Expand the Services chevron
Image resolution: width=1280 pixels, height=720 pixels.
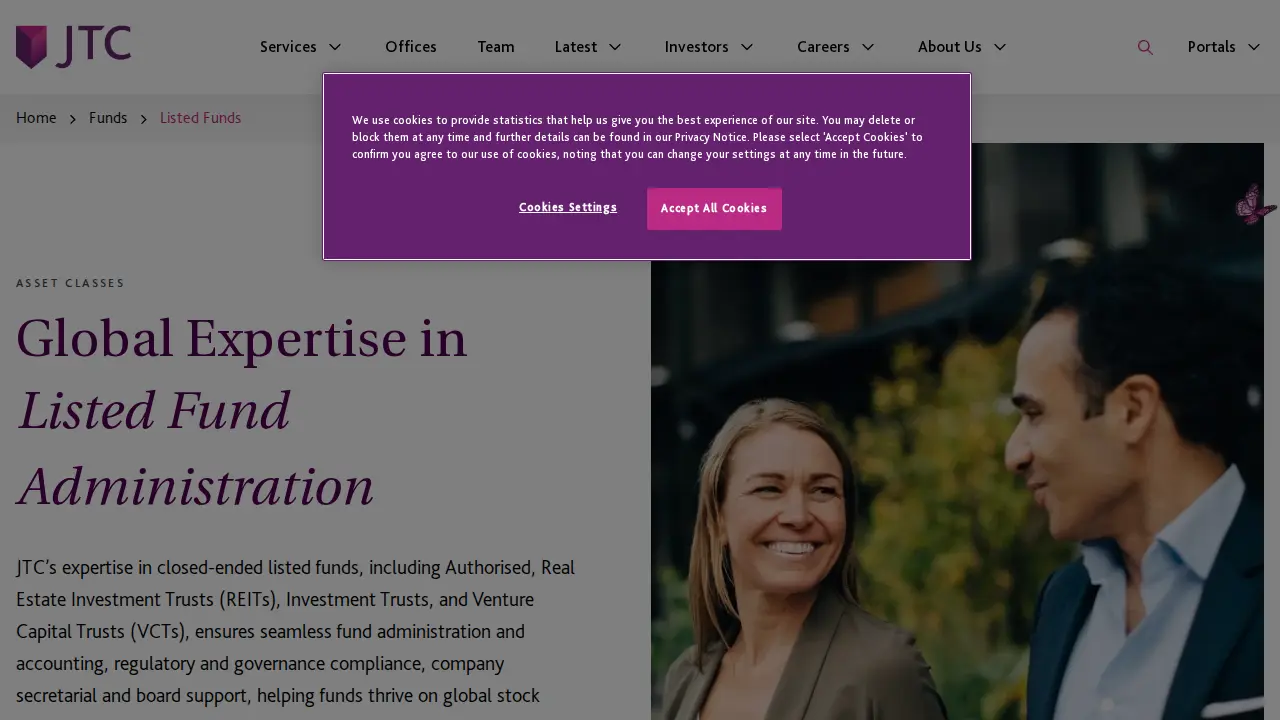(x=335, y=47)
